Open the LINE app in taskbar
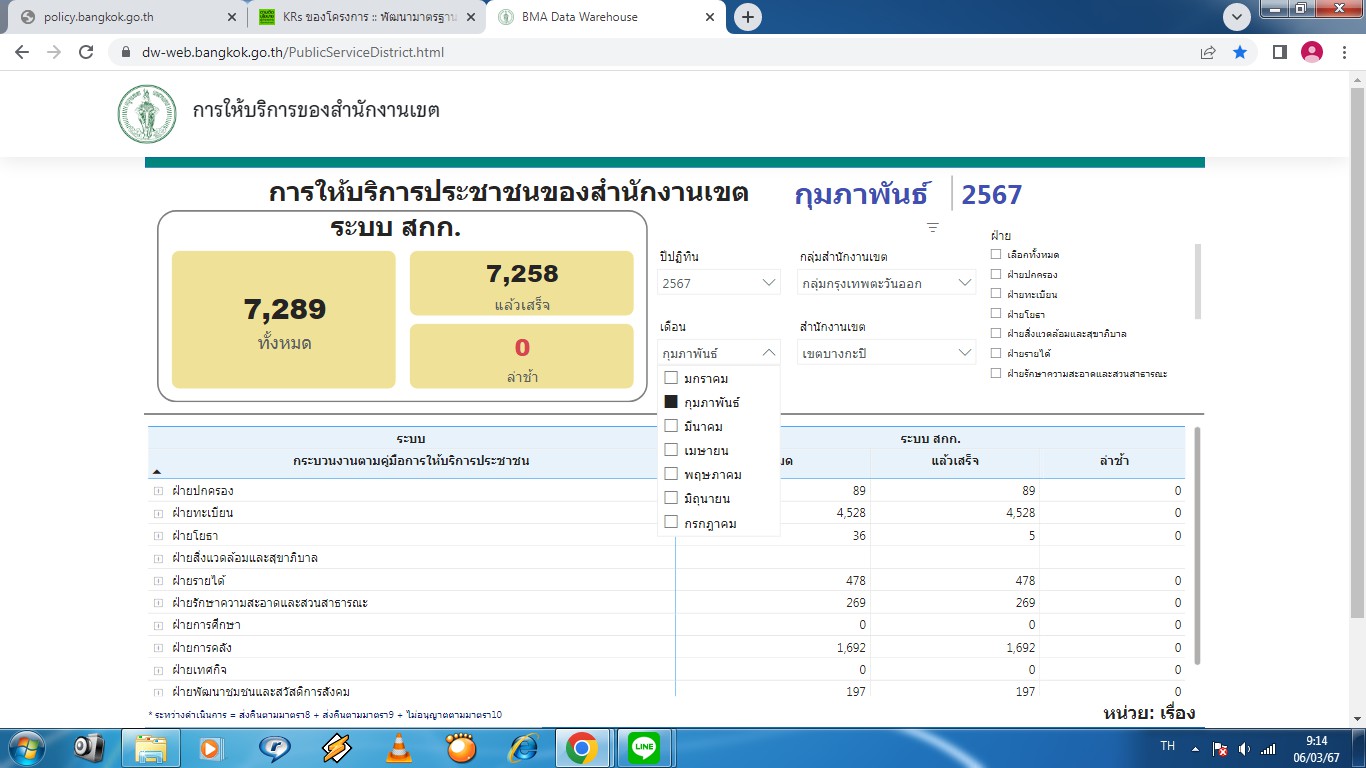 click(x=644, y=747)
